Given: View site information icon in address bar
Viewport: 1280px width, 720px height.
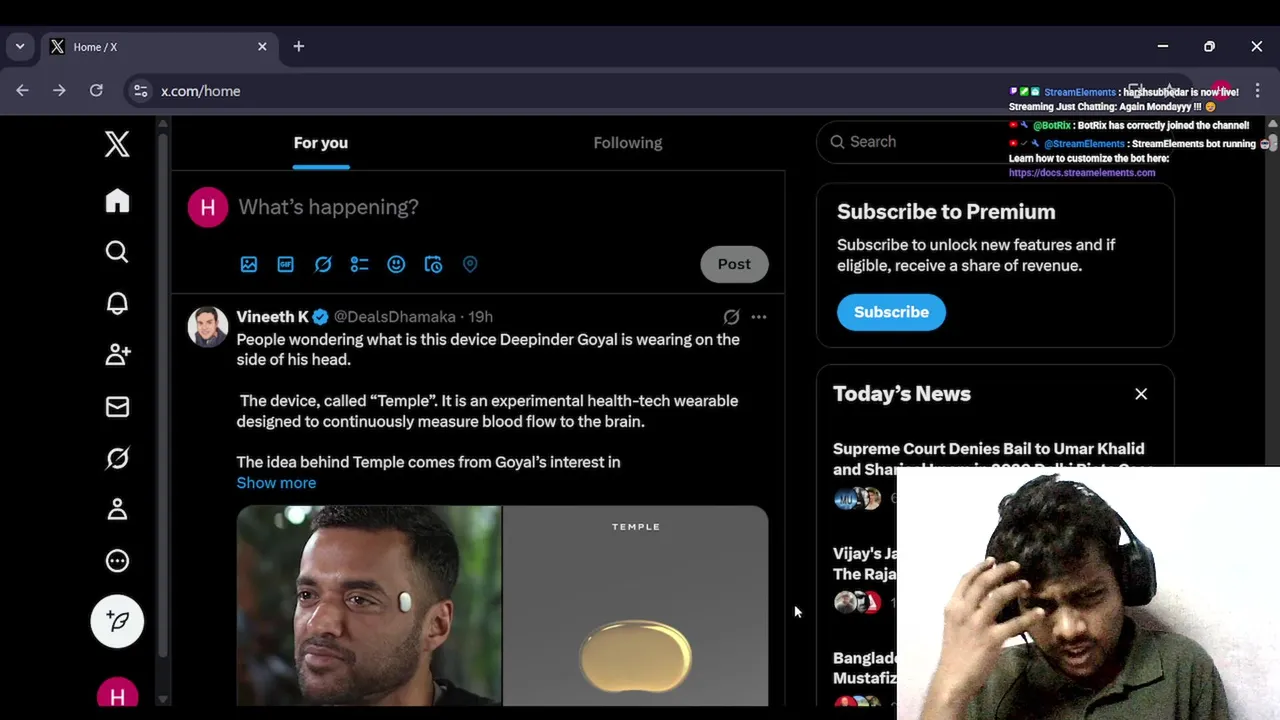Looking at the screenshot, I should 141,91.
